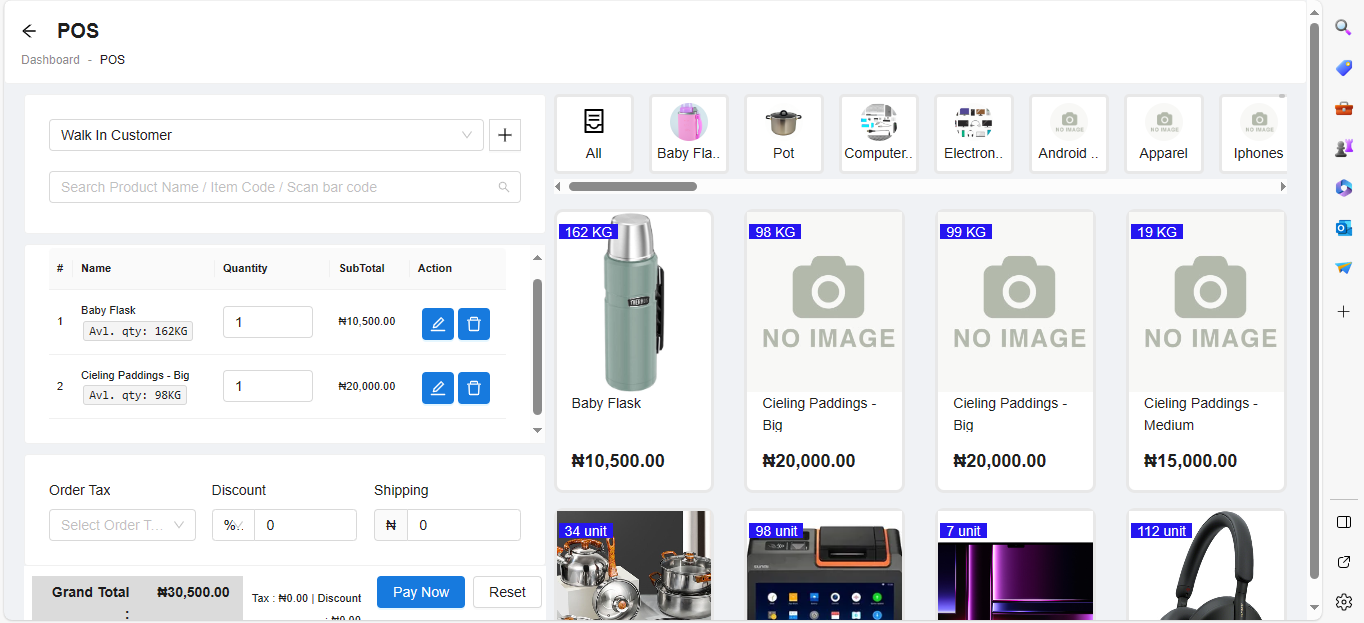Screen dimensions: 1364x623
Task: Click the Shipping amount field
Action: pyautogui.click(x=463, y=525)
